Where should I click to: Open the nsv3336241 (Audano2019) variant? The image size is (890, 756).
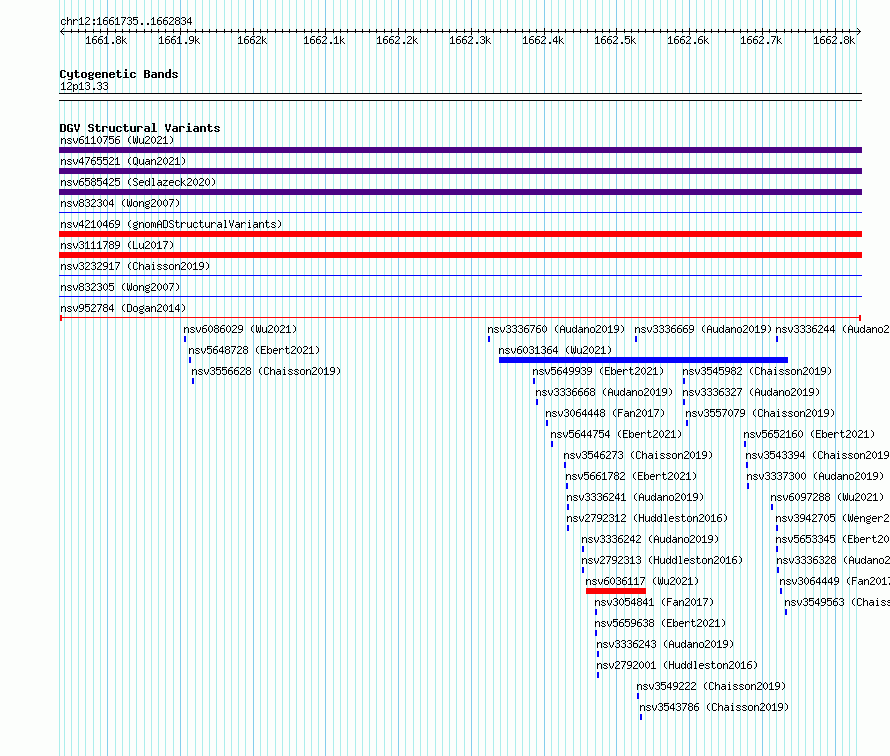tap(635, 497)
